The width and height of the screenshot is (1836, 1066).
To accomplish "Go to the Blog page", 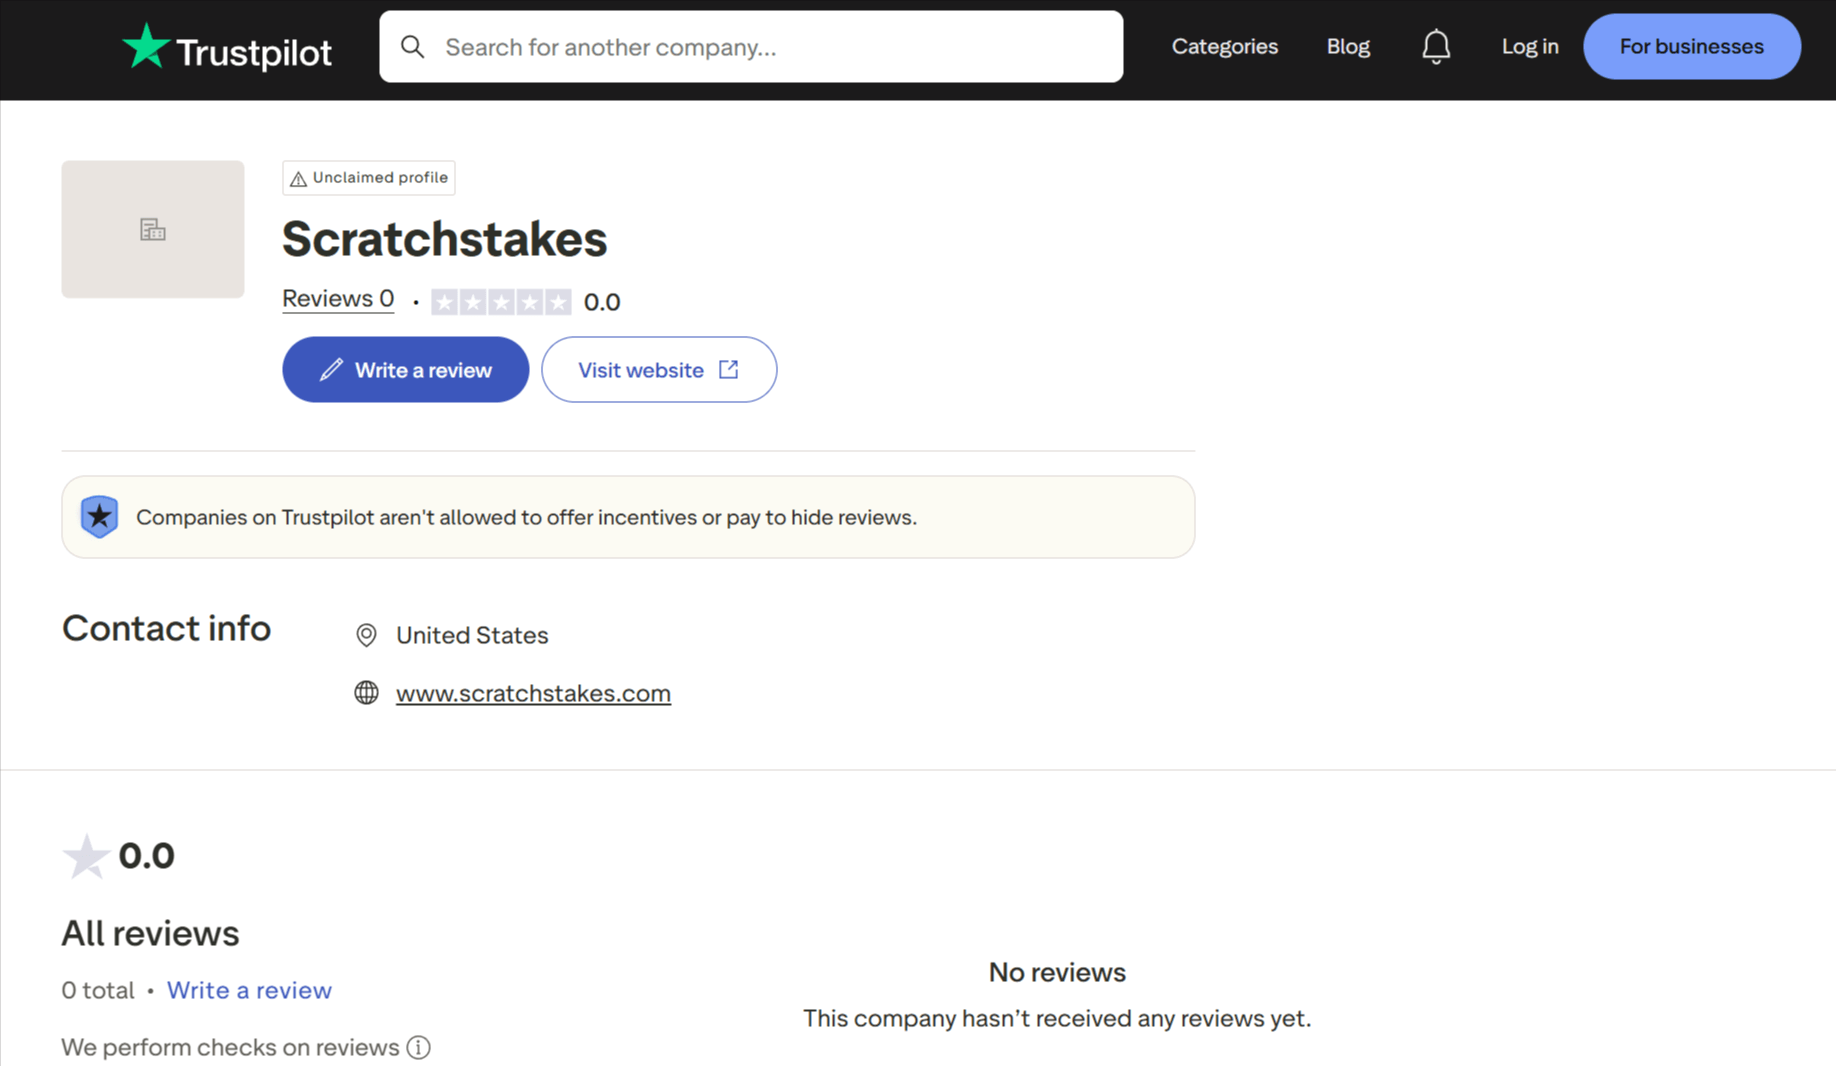I will tap(1347, 47).
